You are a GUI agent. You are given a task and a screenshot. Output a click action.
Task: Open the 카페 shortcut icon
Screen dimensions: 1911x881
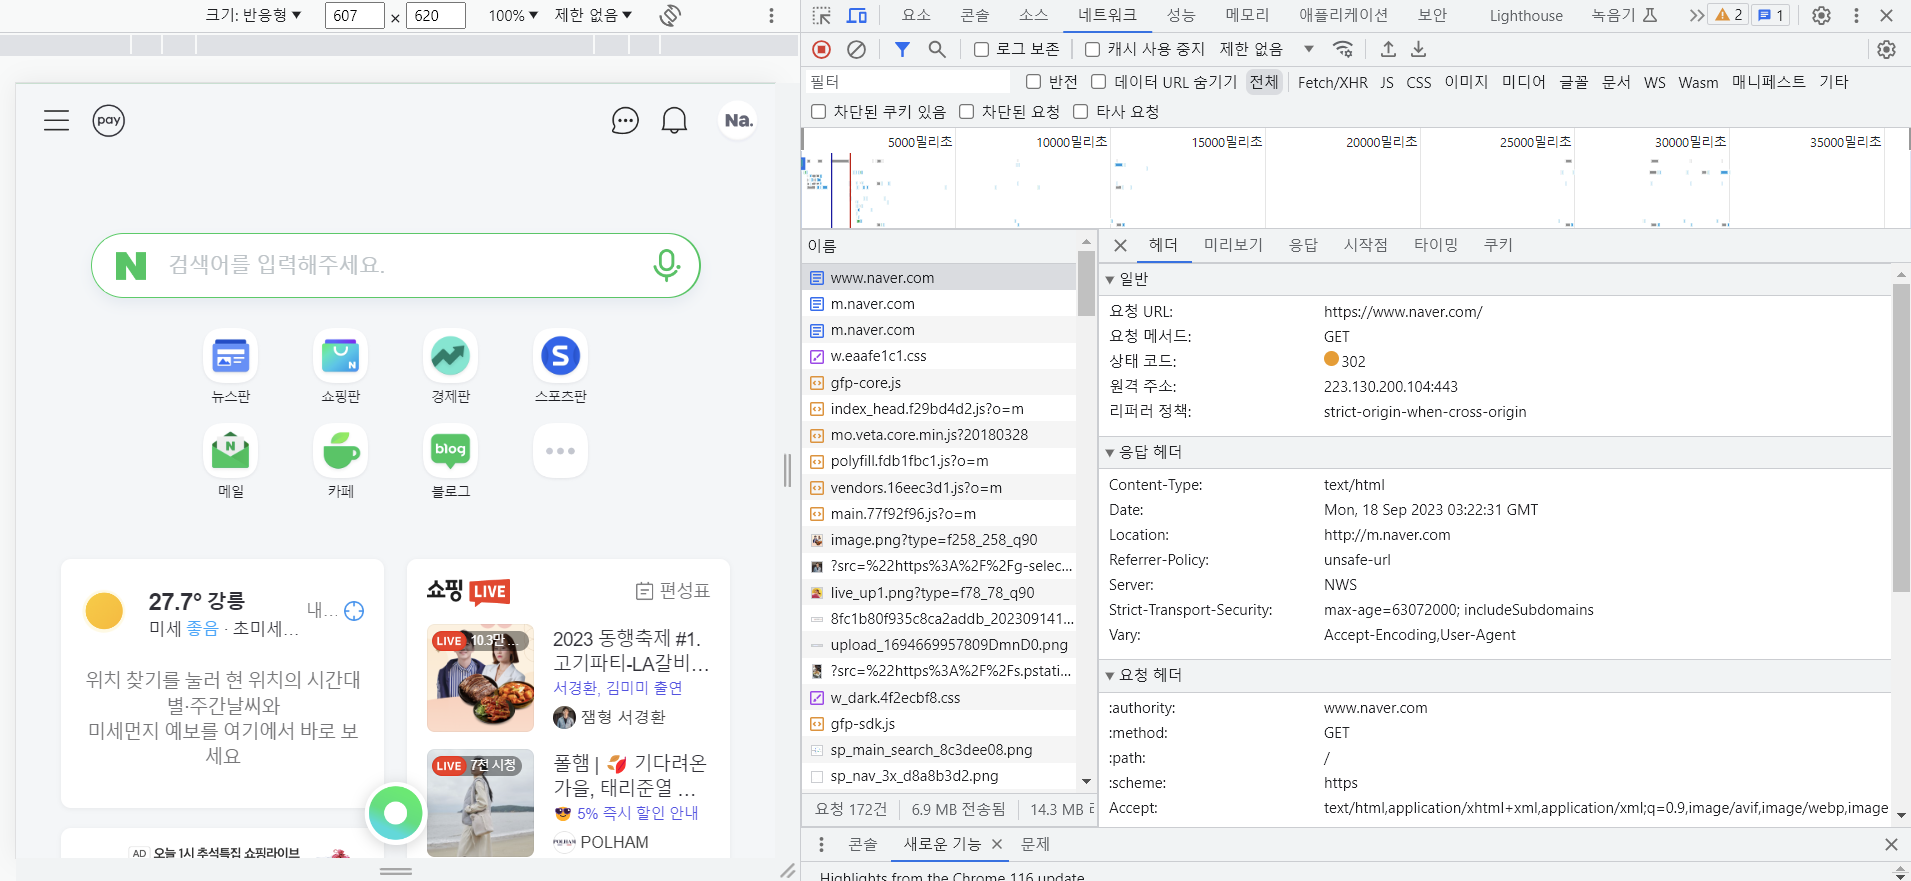(341, 451)
